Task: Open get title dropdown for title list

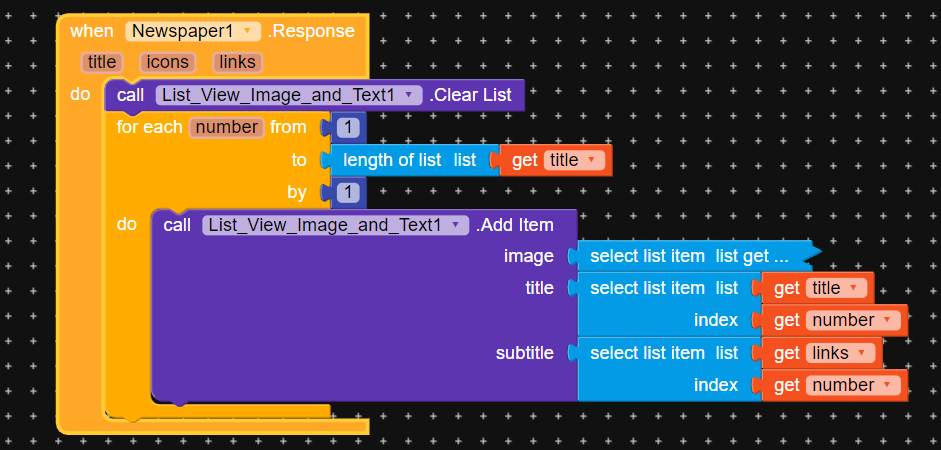Action: 853,288
